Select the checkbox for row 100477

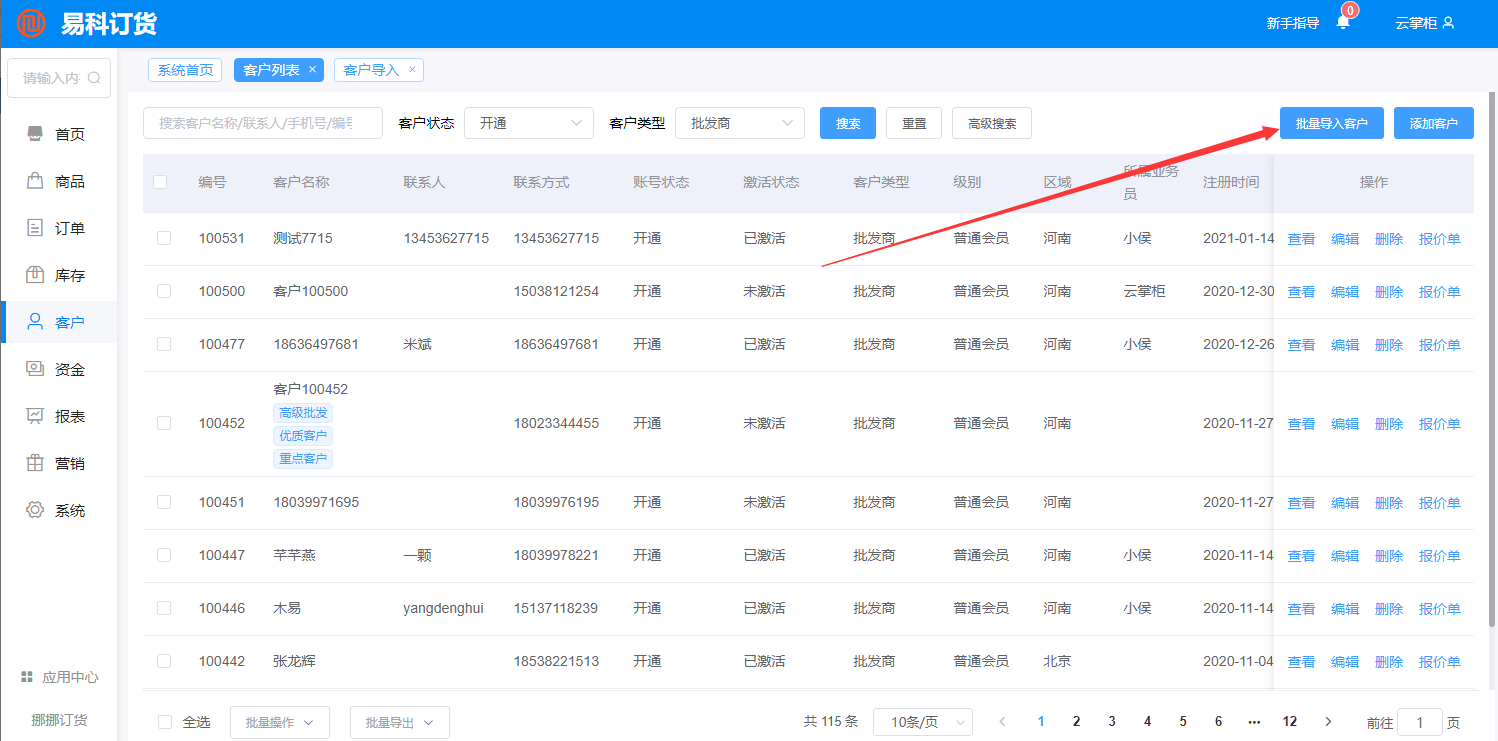tap(164, 344)
